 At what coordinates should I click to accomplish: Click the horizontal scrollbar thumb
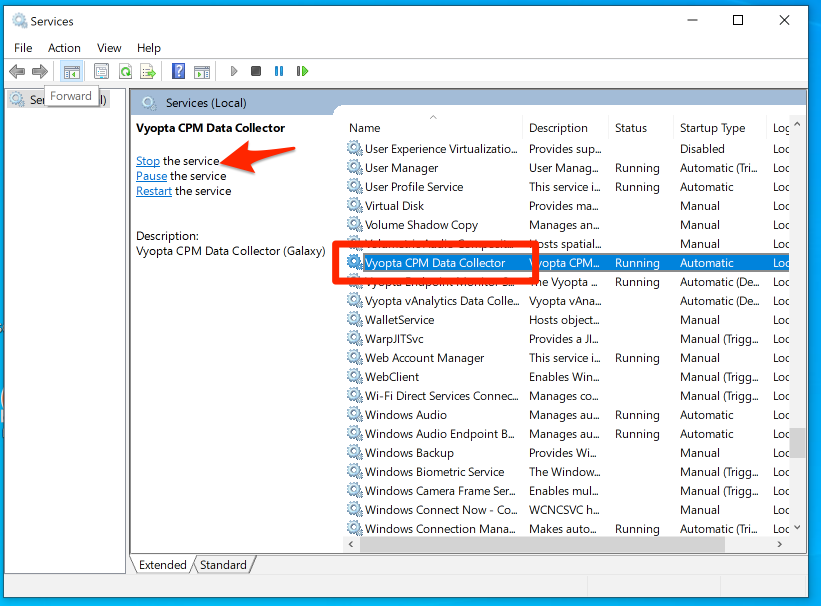(542, 544)
